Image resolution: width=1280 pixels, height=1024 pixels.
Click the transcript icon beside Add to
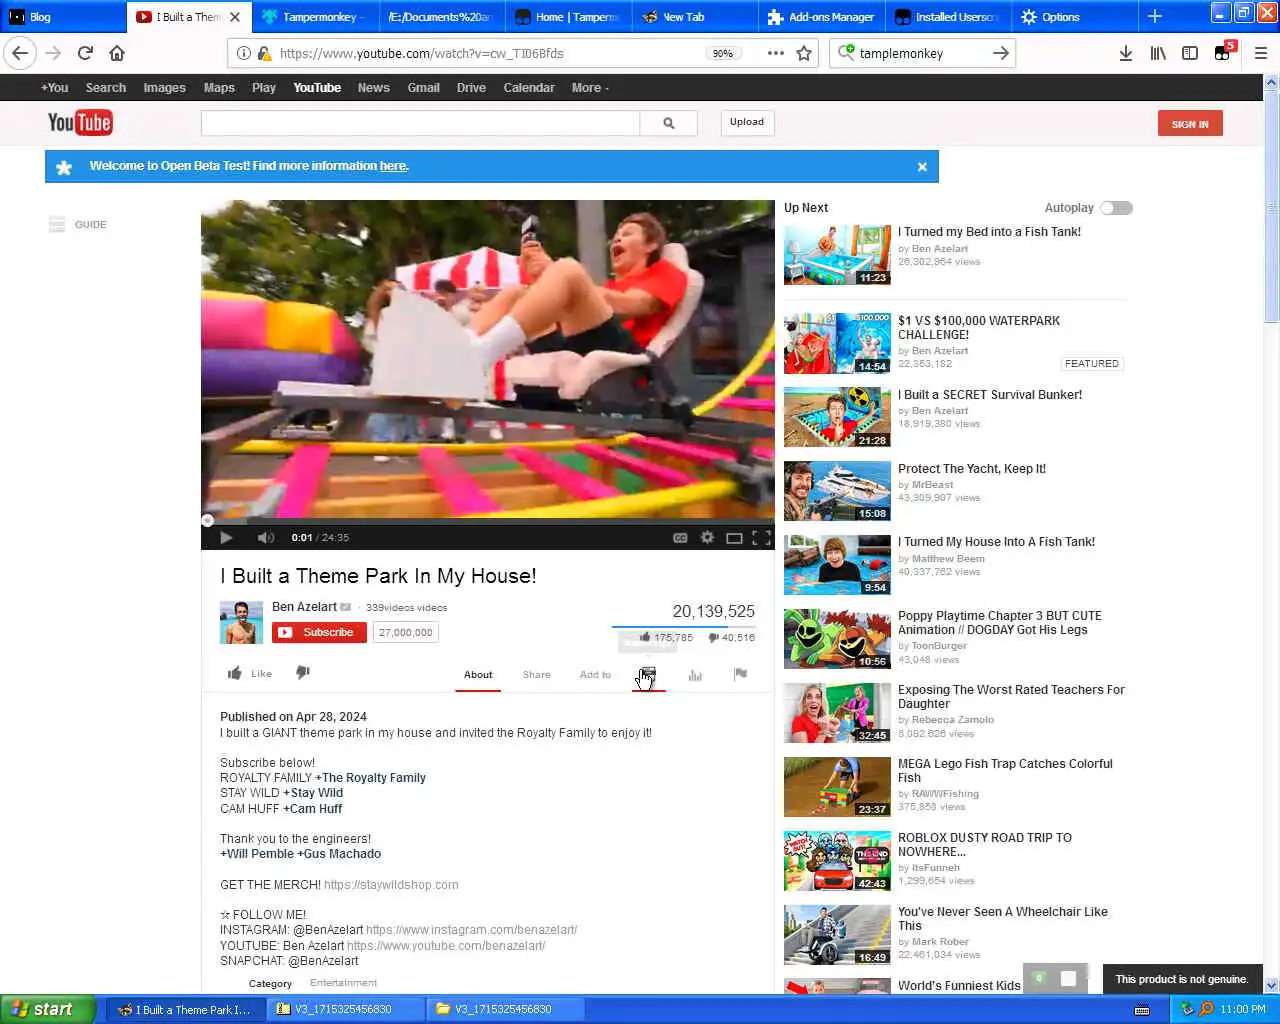648,675
